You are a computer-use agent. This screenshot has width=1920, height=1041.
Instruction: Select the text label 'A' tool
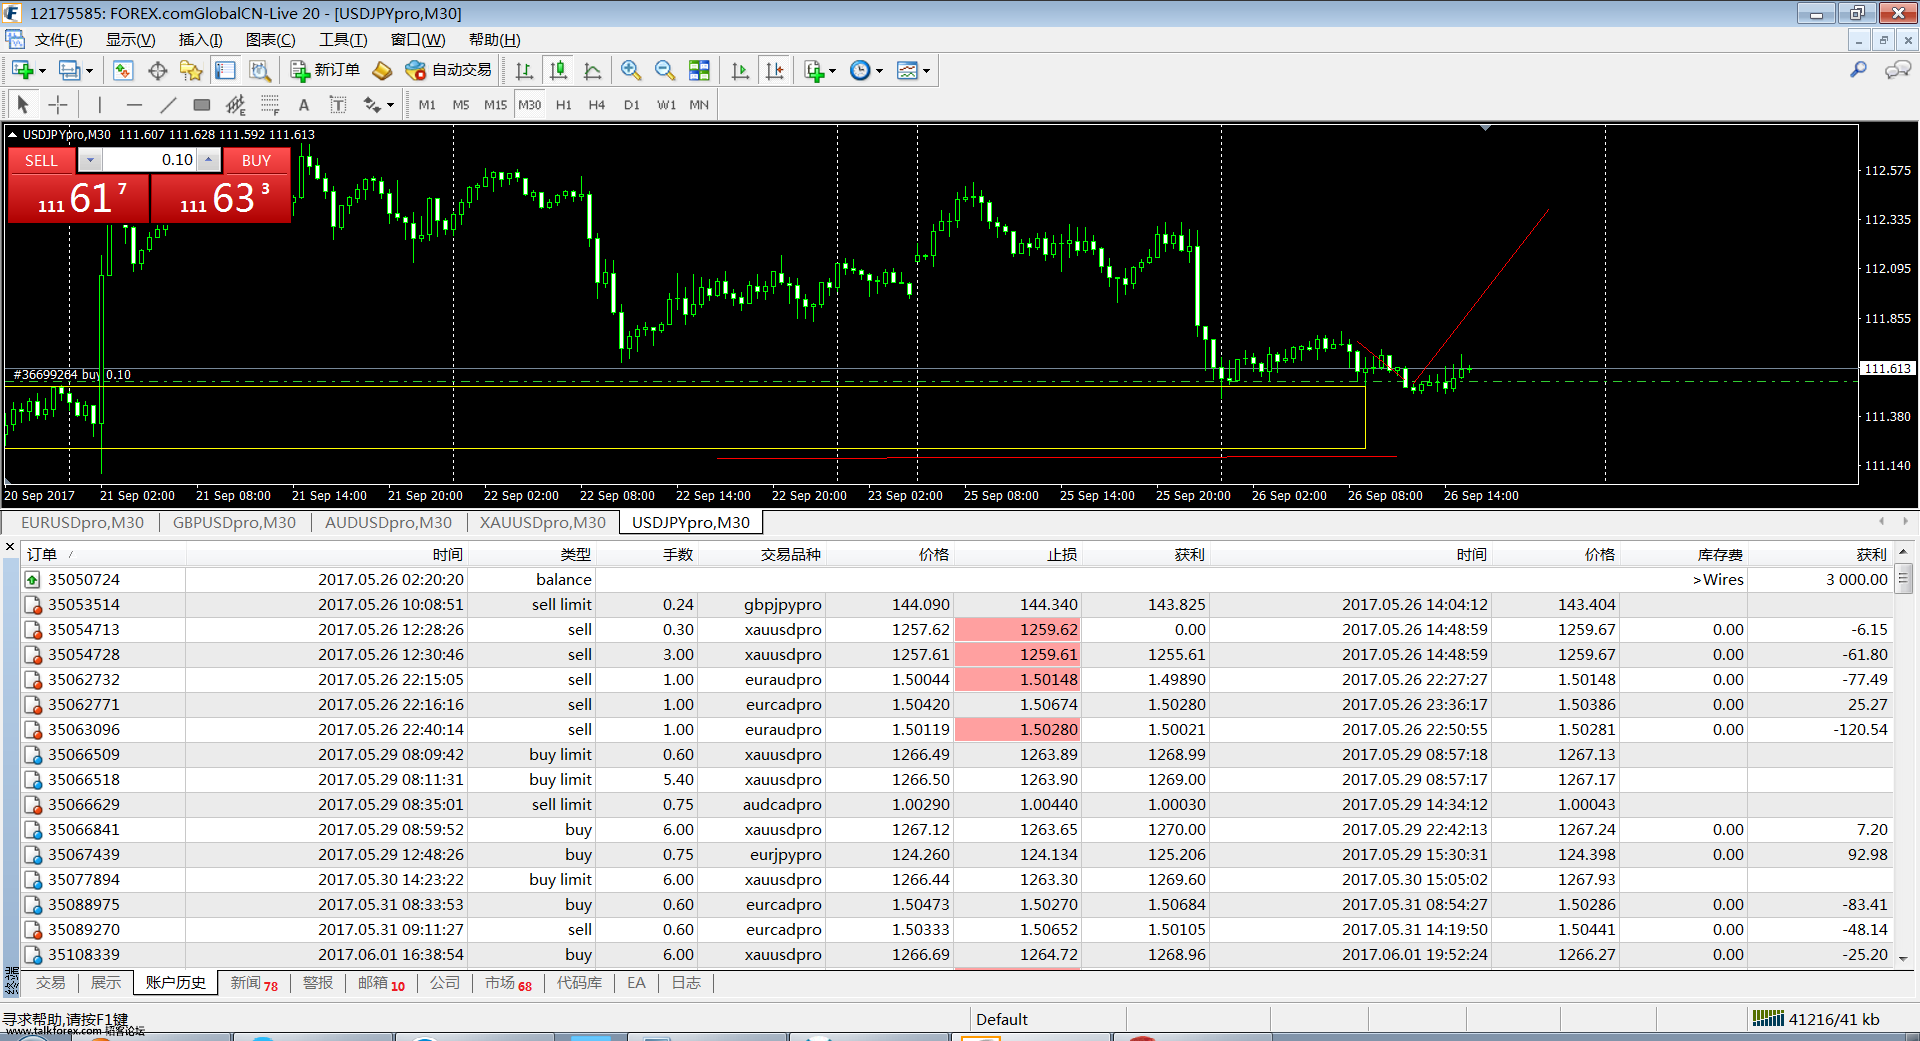(x=304, y=104)
